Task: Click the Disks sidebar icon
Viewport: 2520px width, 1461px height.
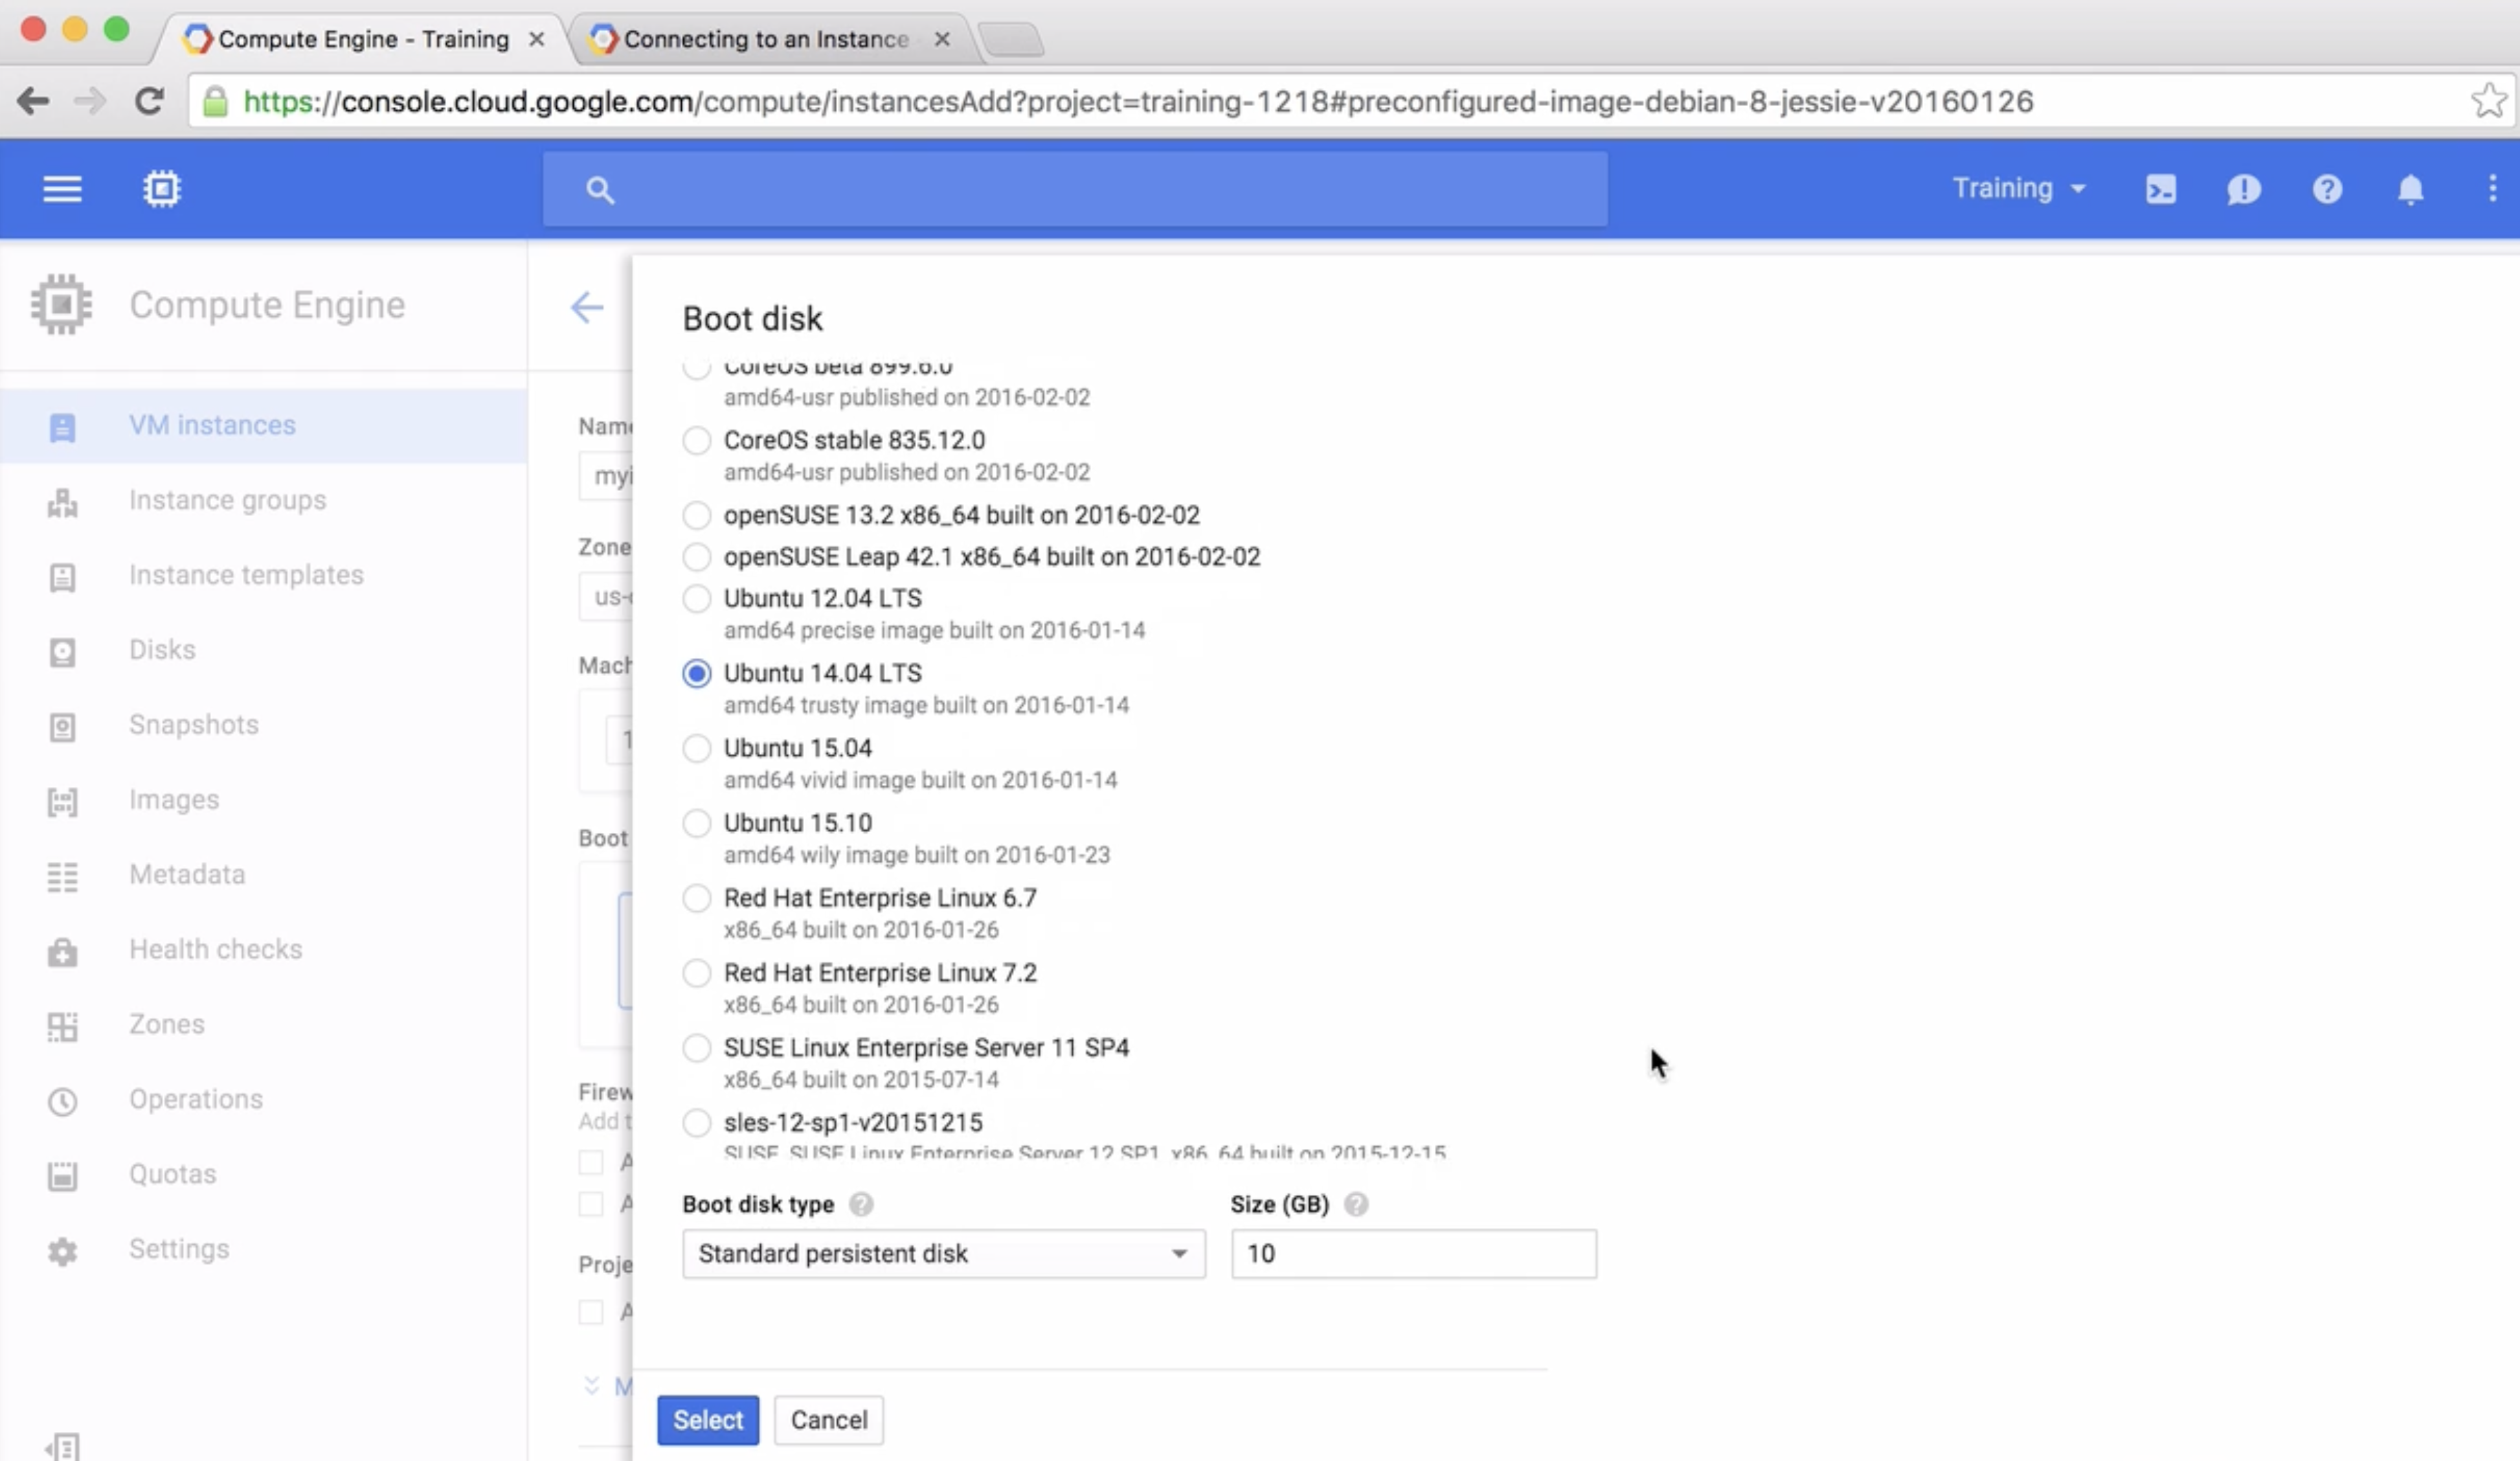Action: coord(62,652)
